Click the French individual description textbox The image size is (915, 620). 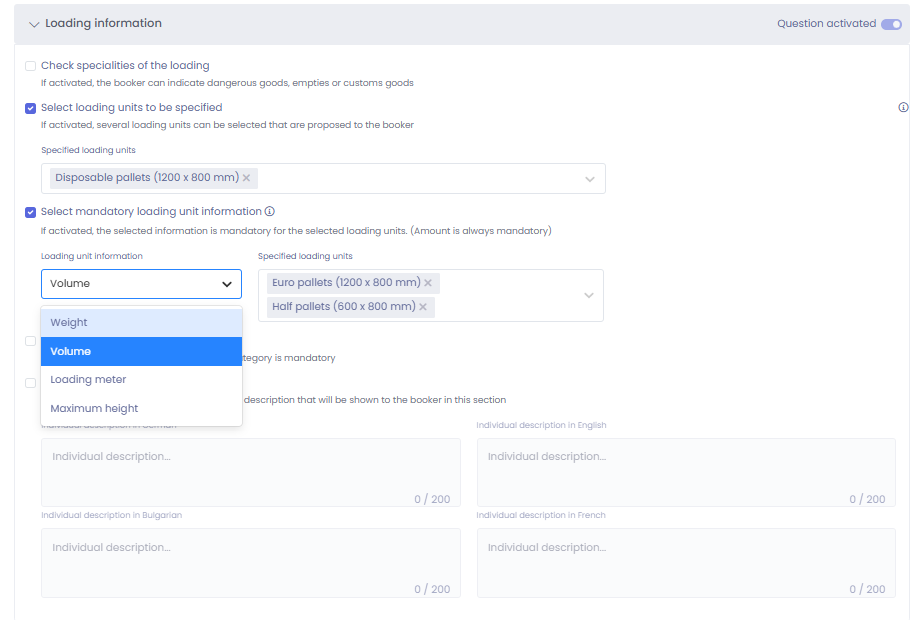tap(685, 562)
